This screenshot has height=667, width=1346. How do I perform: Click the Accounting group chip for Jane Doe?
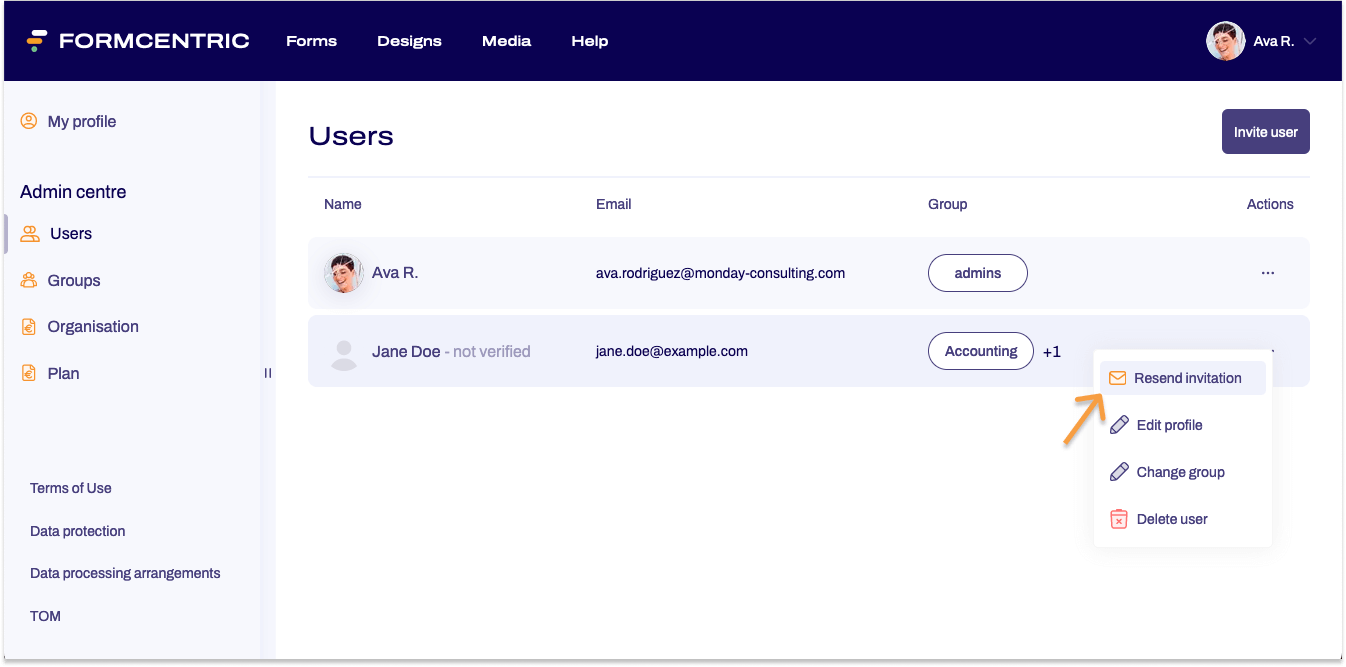point(980,351)
